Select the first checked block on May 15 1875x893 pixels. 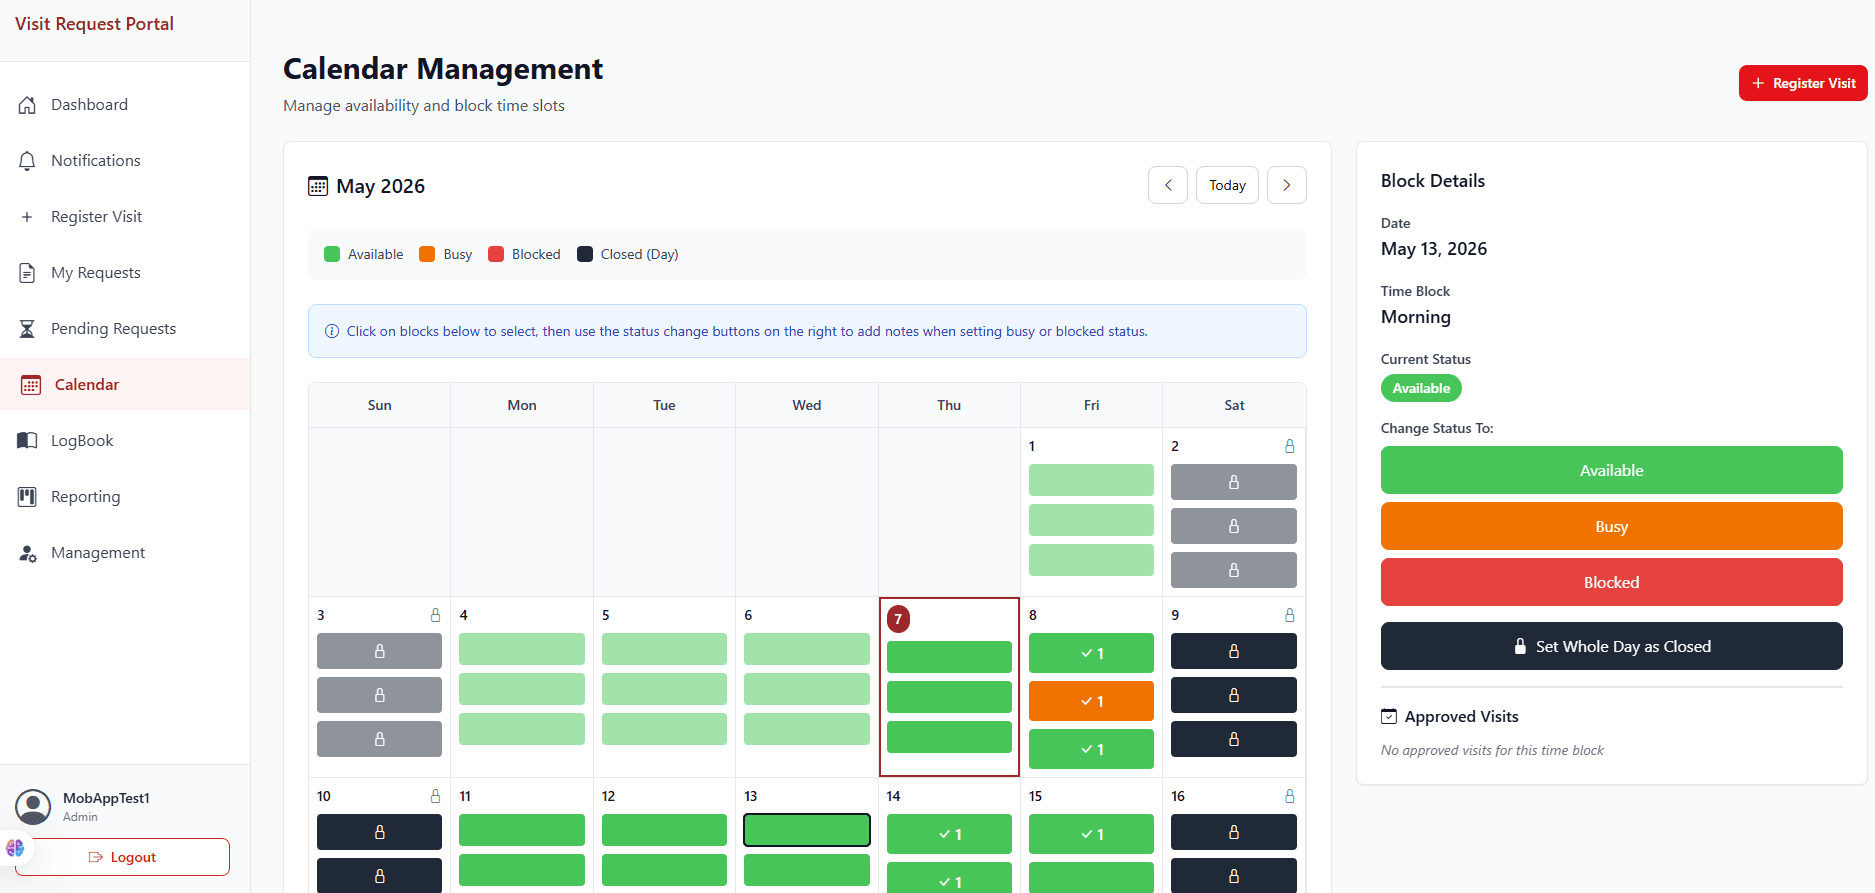1091,834
